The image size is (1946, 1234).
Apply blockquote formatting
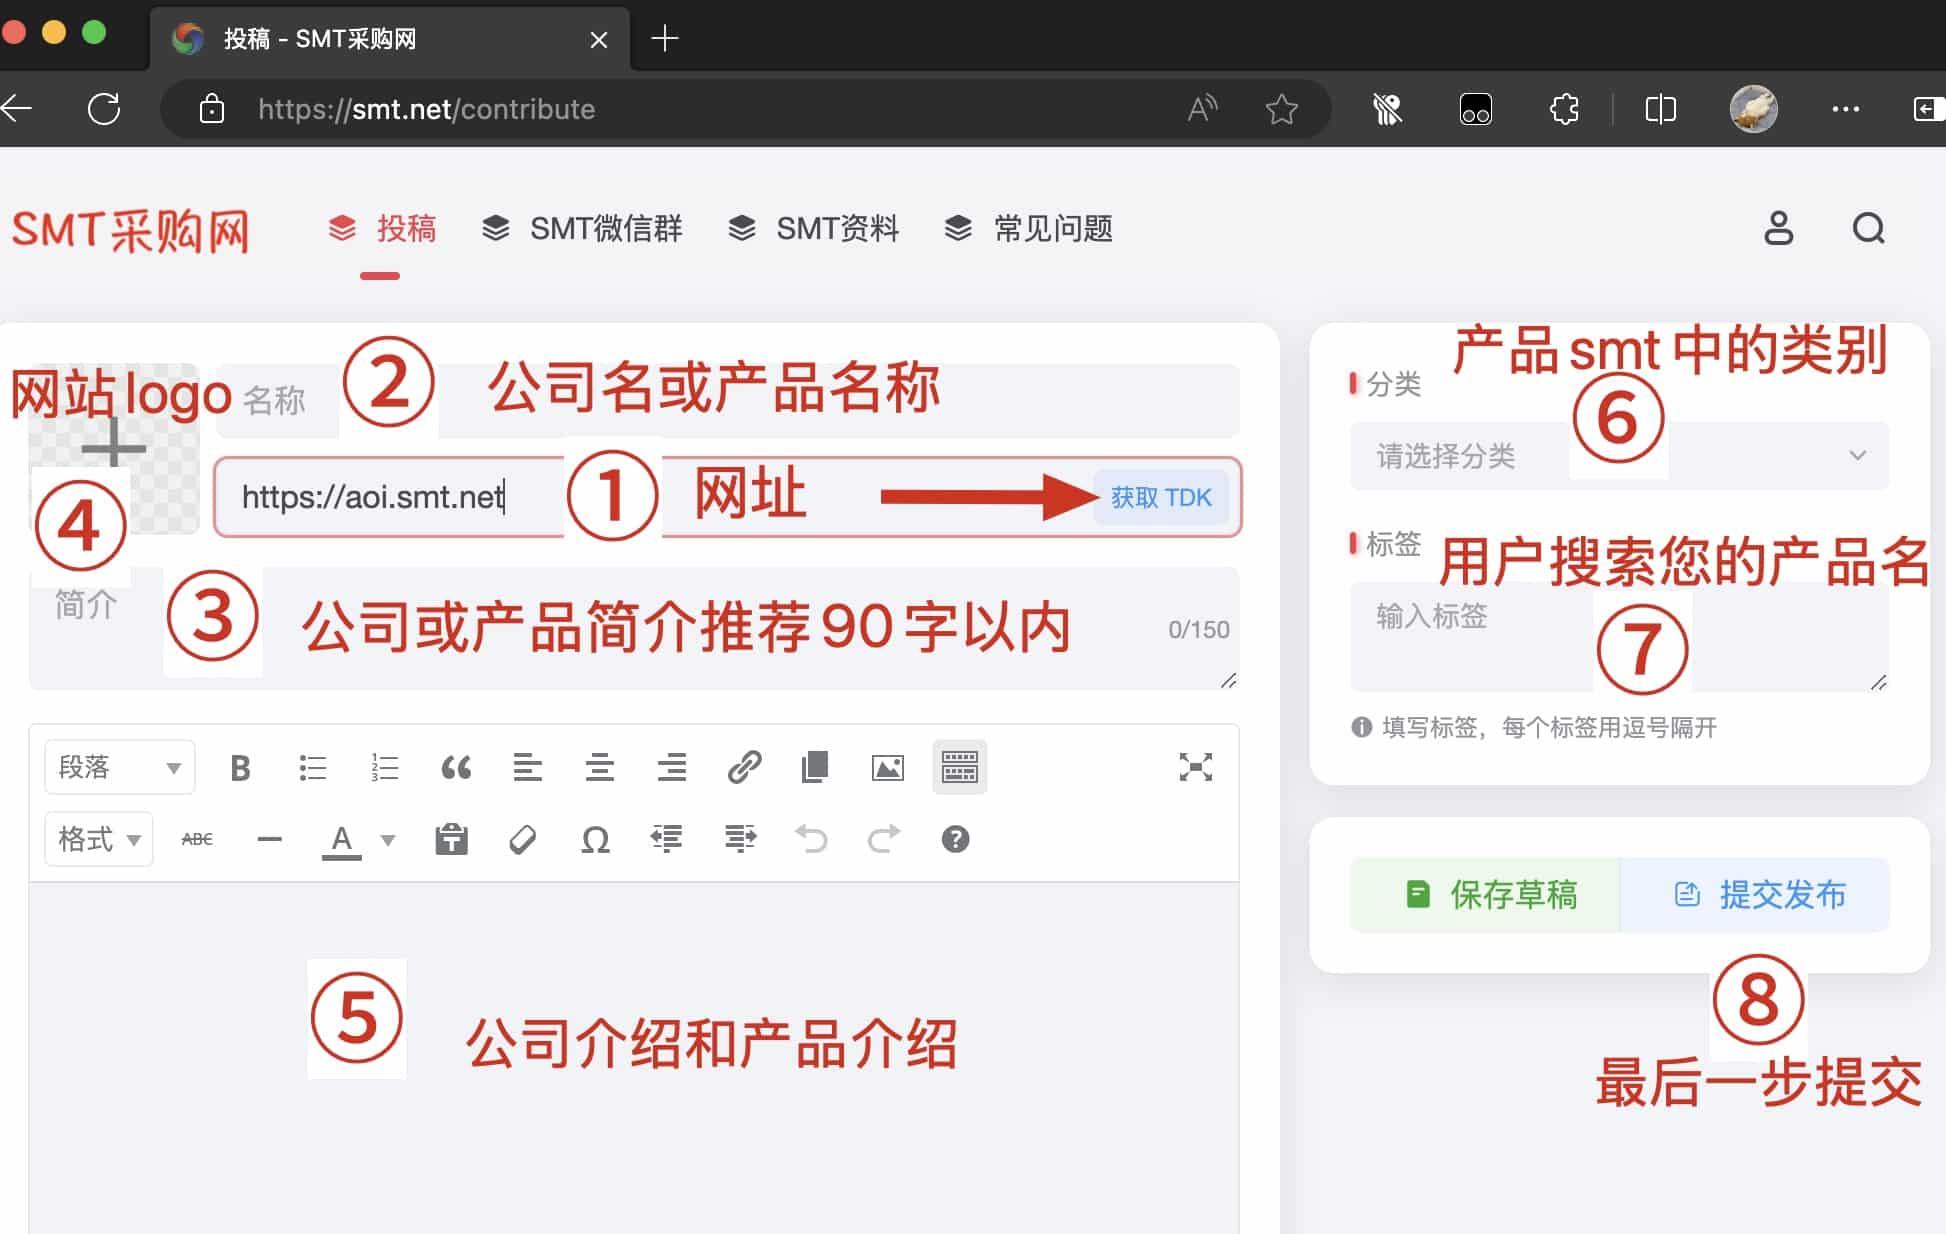(456, 768)
